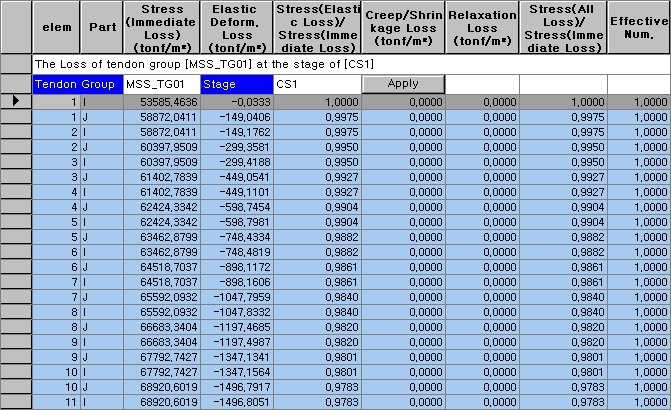This screenshot has width=671, height=410.
Task: Click the Creep/Shrinkage Loss column header
Action: [404, 27]
